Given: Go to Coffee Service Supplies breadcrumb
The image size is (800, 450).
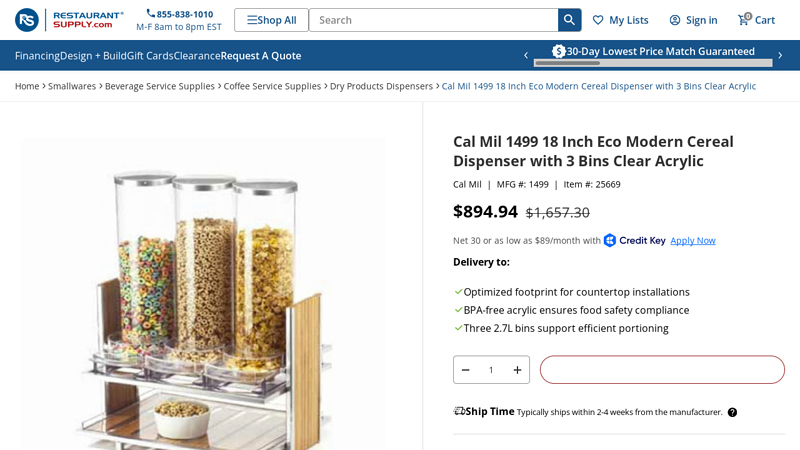Looking at the screenshot, I should [x=272, y=86].
